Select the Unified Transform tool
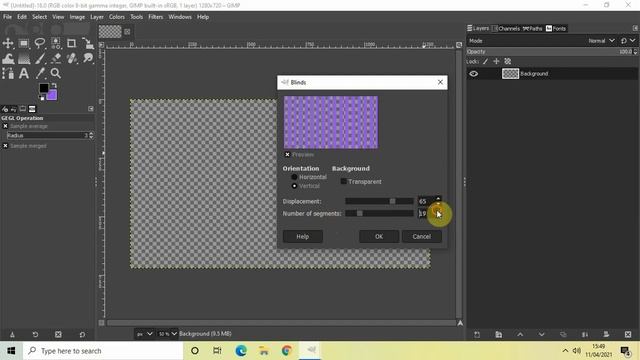 [x=88, y=43]
